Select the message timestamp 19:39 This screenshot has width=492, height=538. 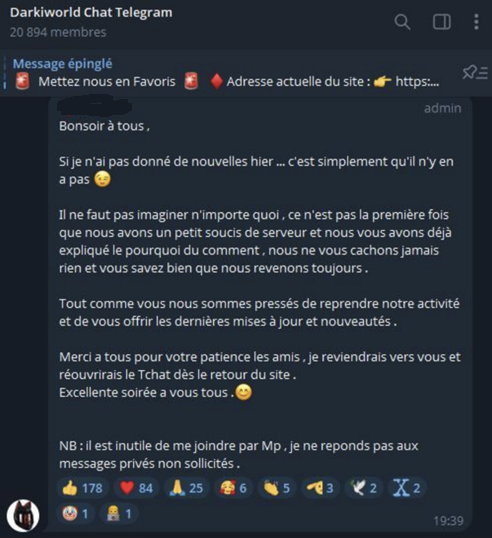[448, 521]
